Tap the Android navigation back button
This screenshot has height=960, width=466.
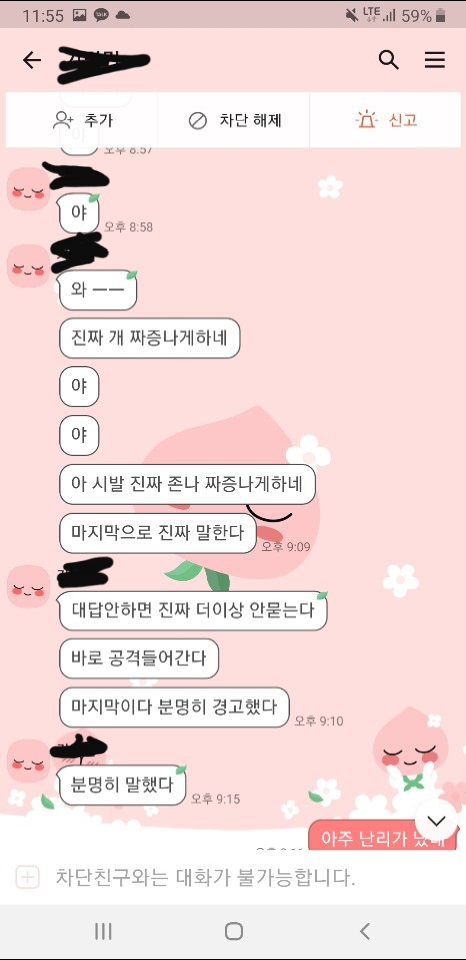tap(365, 931)
